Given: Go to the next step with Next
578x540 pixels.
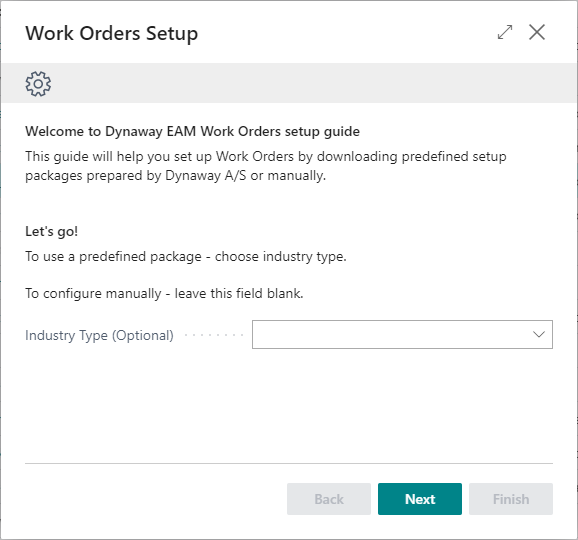Looking at the screenshot, I should coord(419,499).
